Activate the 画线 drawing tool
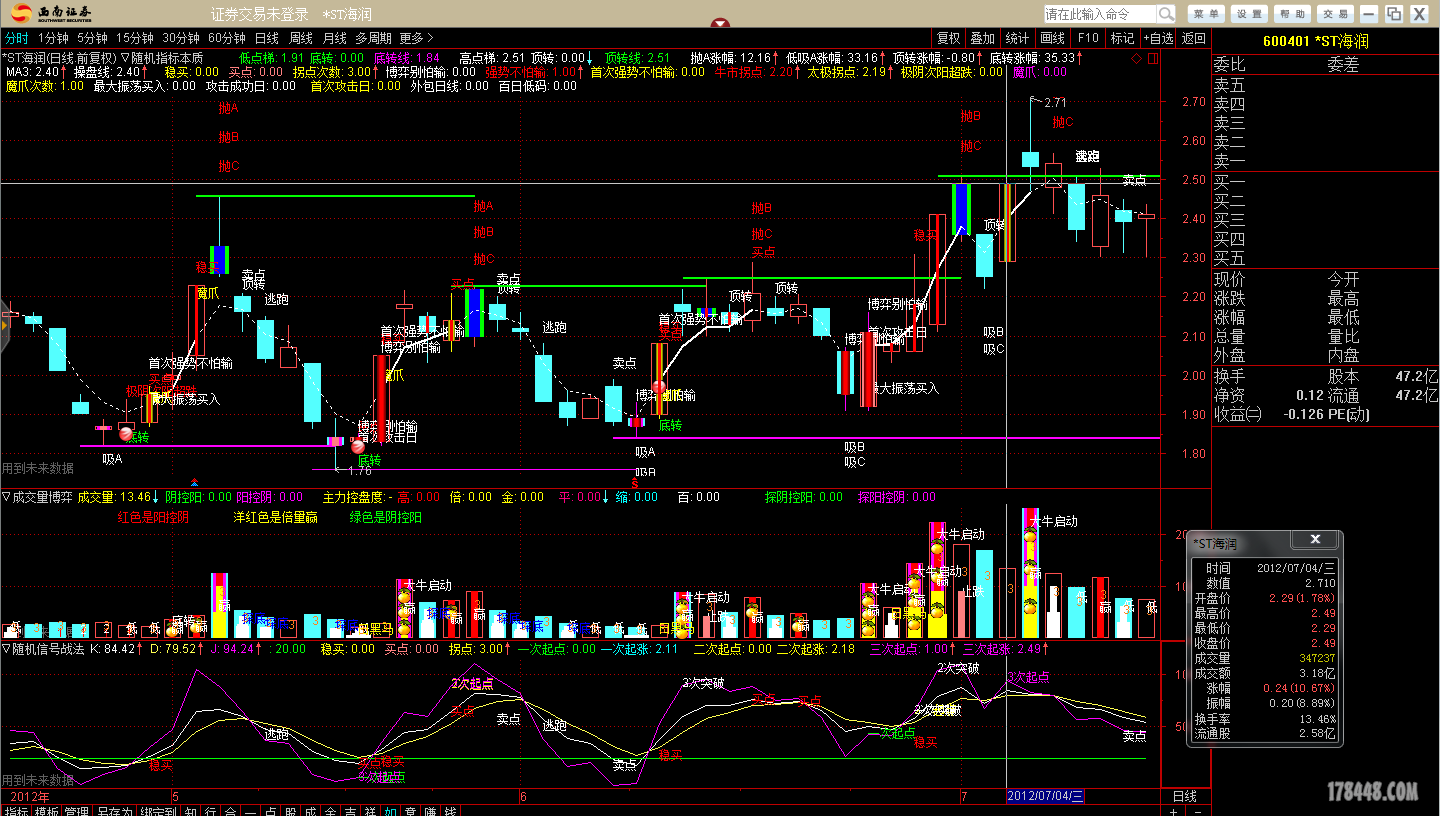1440x816 pixels. (1053, 39)
